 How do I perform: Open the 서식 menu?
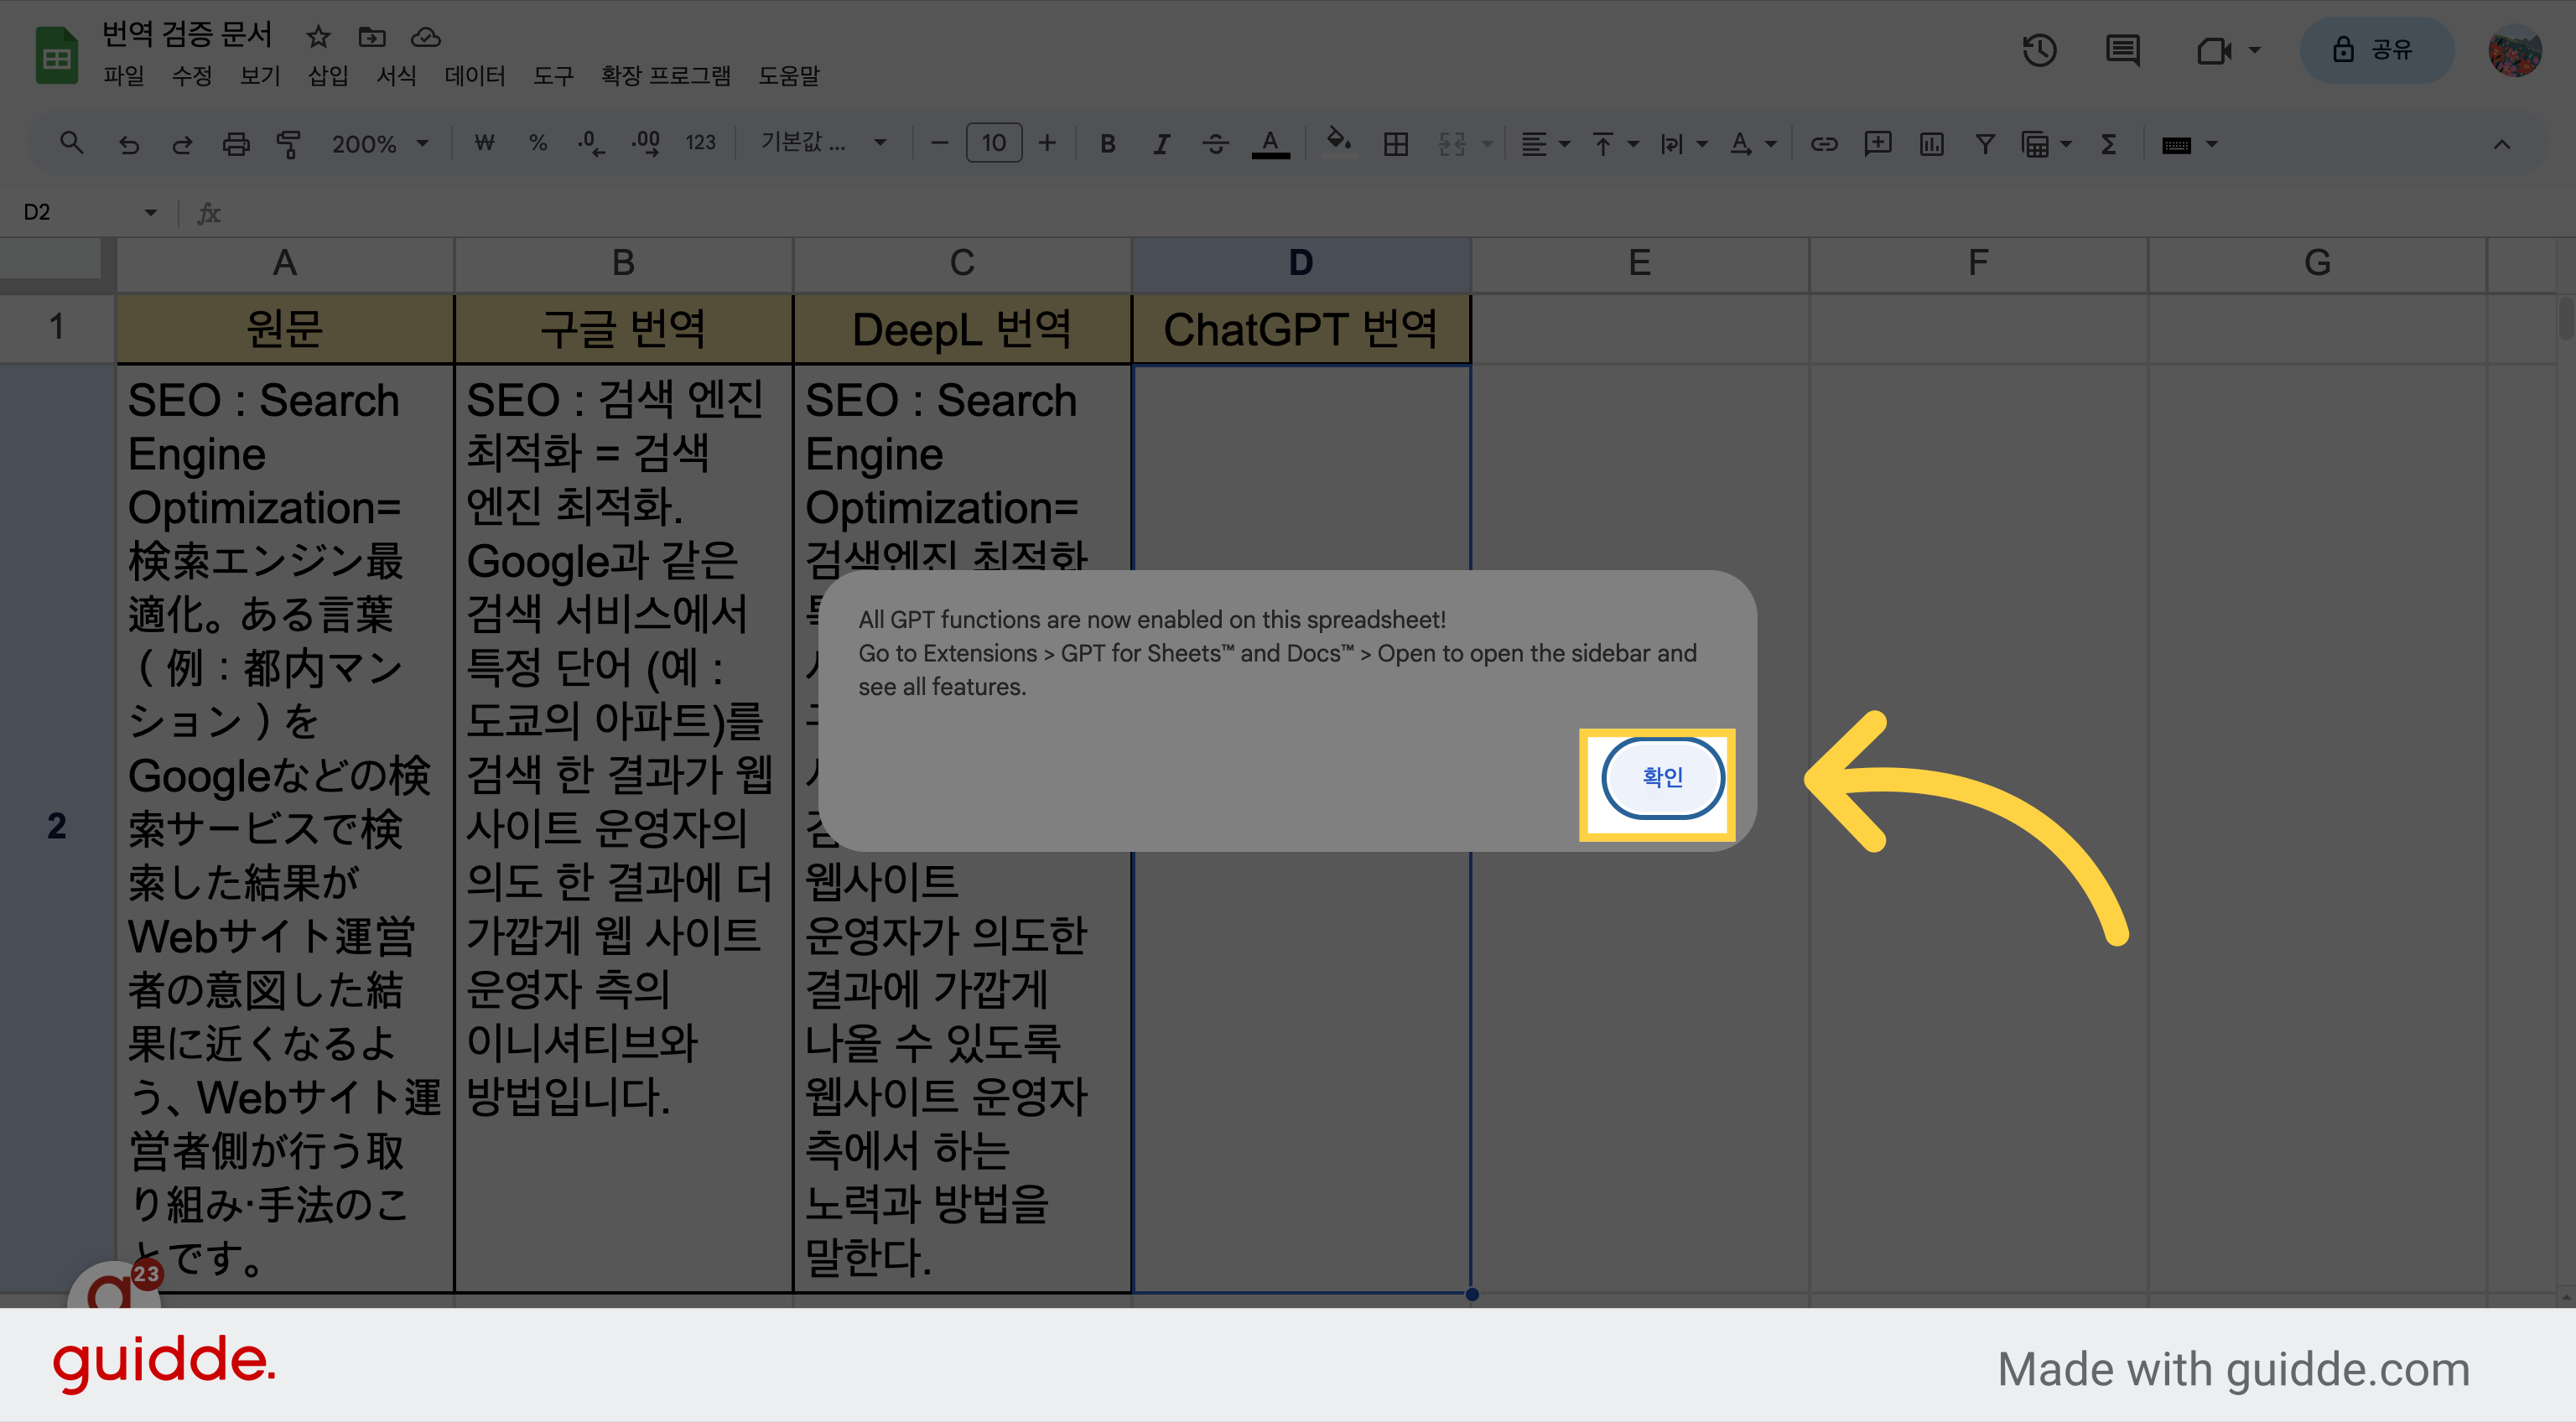coord(396,76)
